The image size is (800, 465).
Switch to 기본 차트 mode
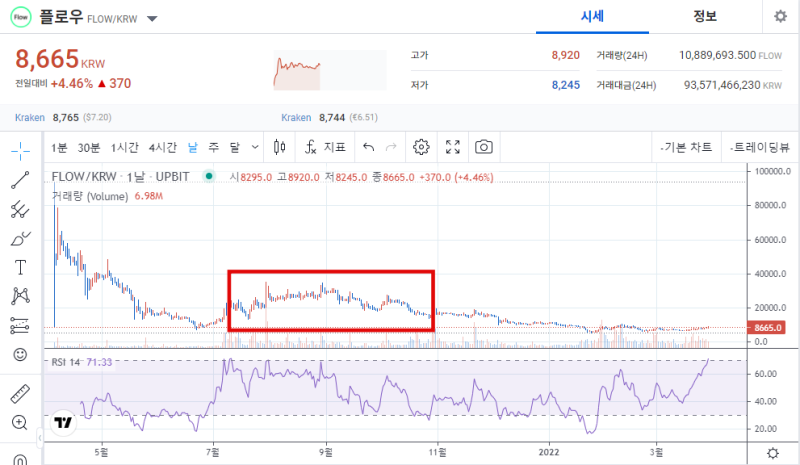(686, 148)
